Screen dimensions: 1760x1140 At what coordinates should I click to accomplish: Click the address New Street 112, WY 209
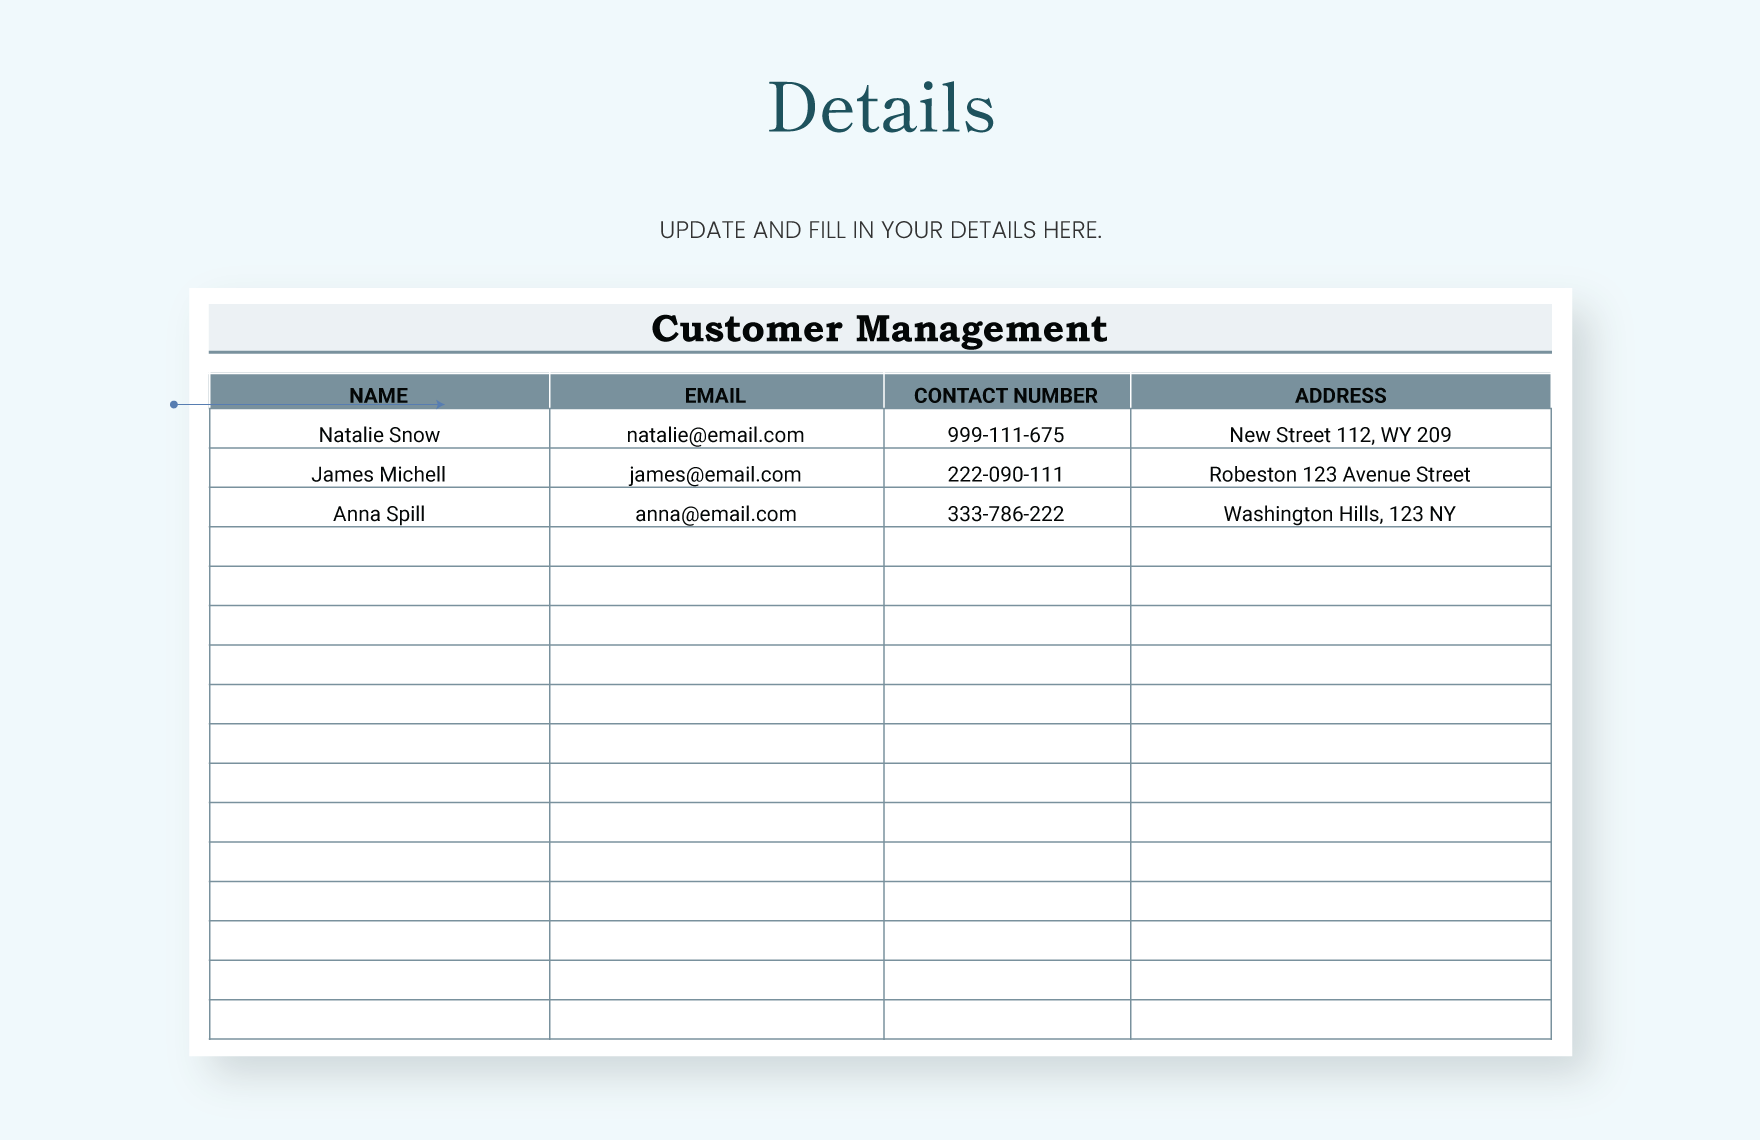point(1340,434)
